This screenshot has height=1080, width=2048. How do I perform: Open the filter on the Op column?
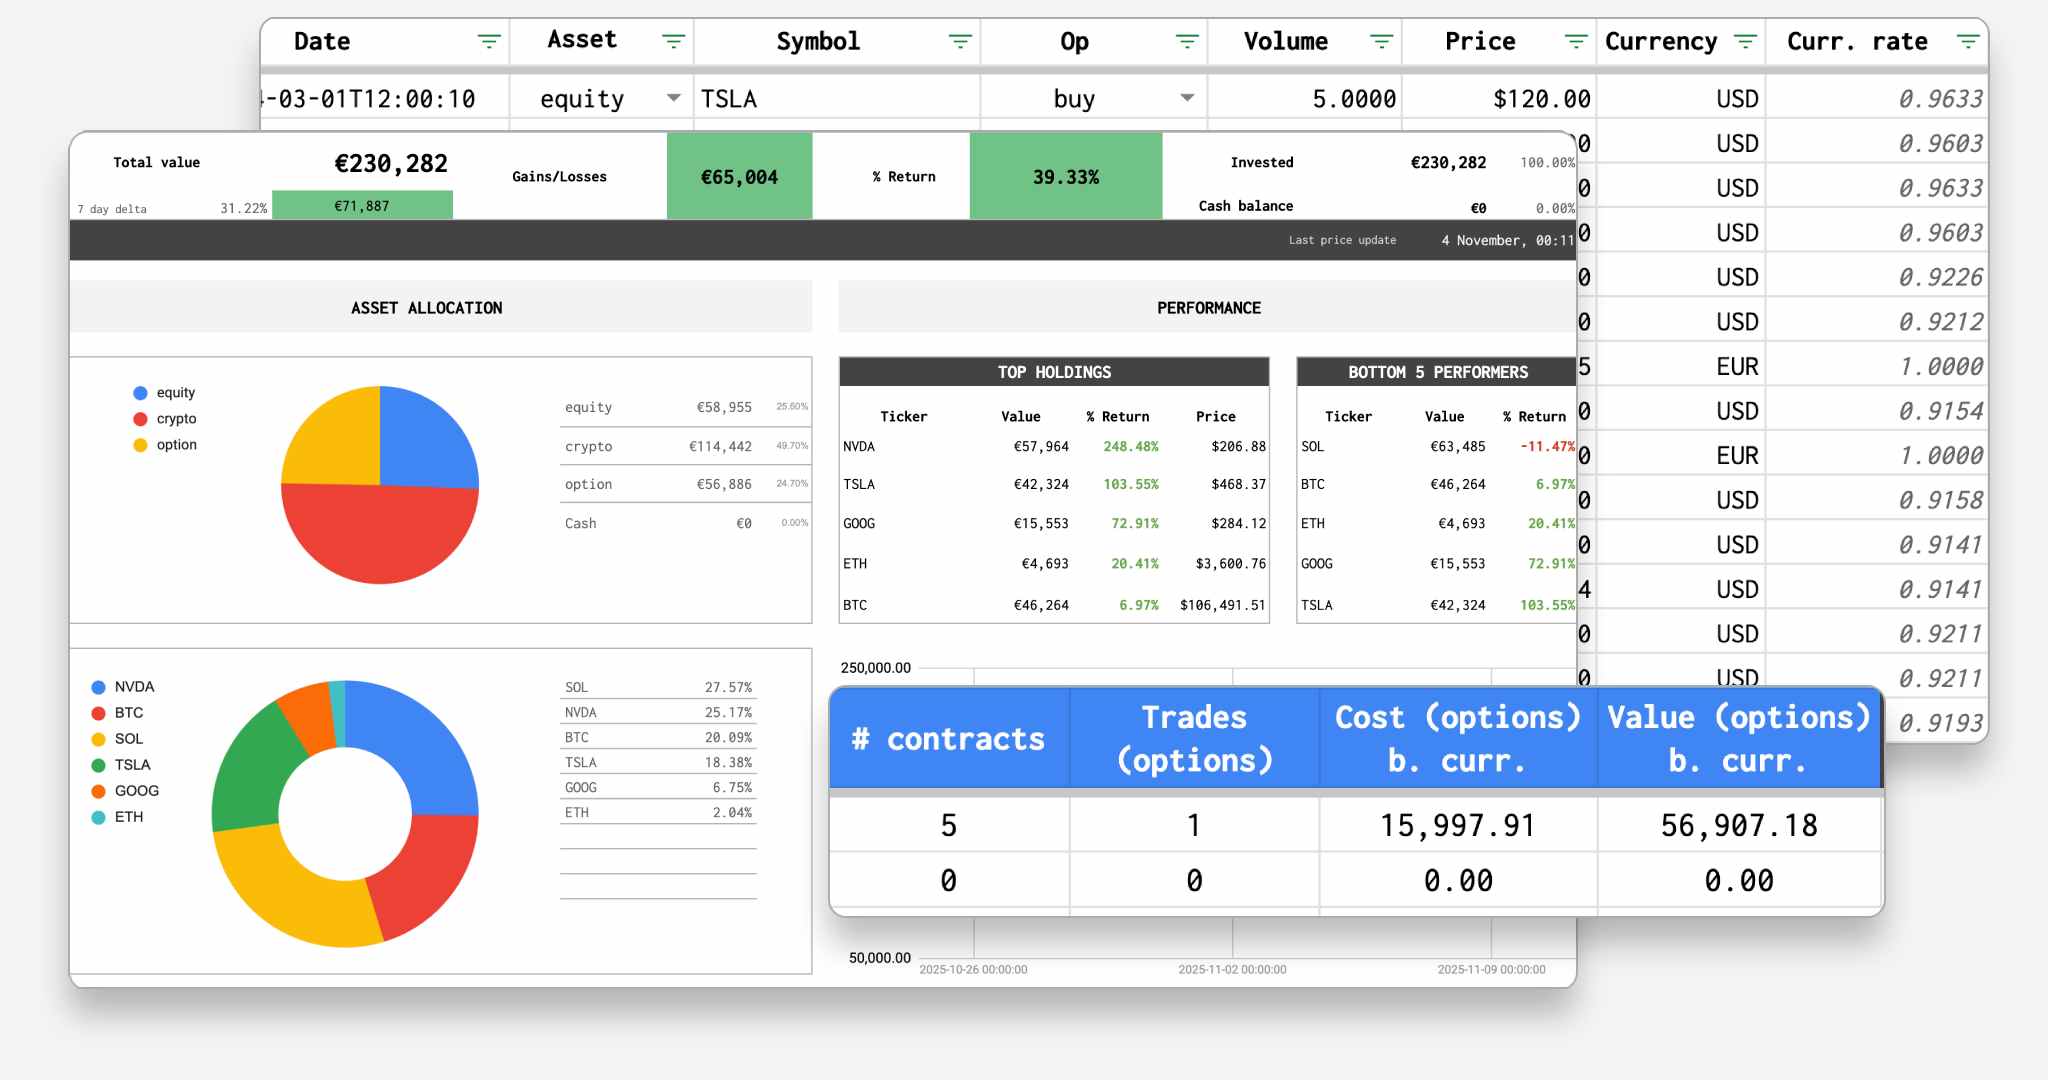point(1187,41)
